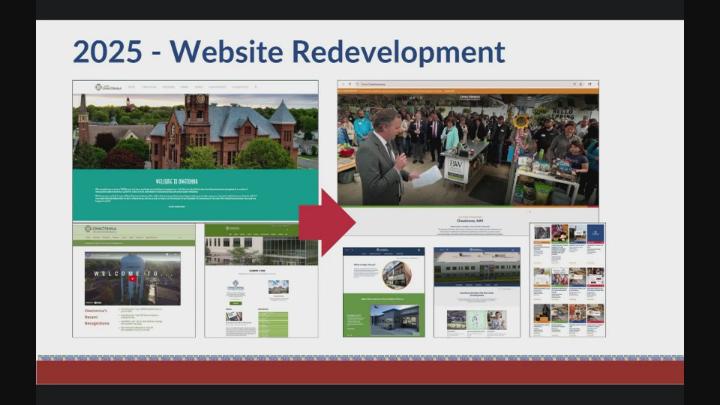Click the circular building photo on new site mockup
The width and height of the screenshot is (720, 405).
(x=396, y=274)
